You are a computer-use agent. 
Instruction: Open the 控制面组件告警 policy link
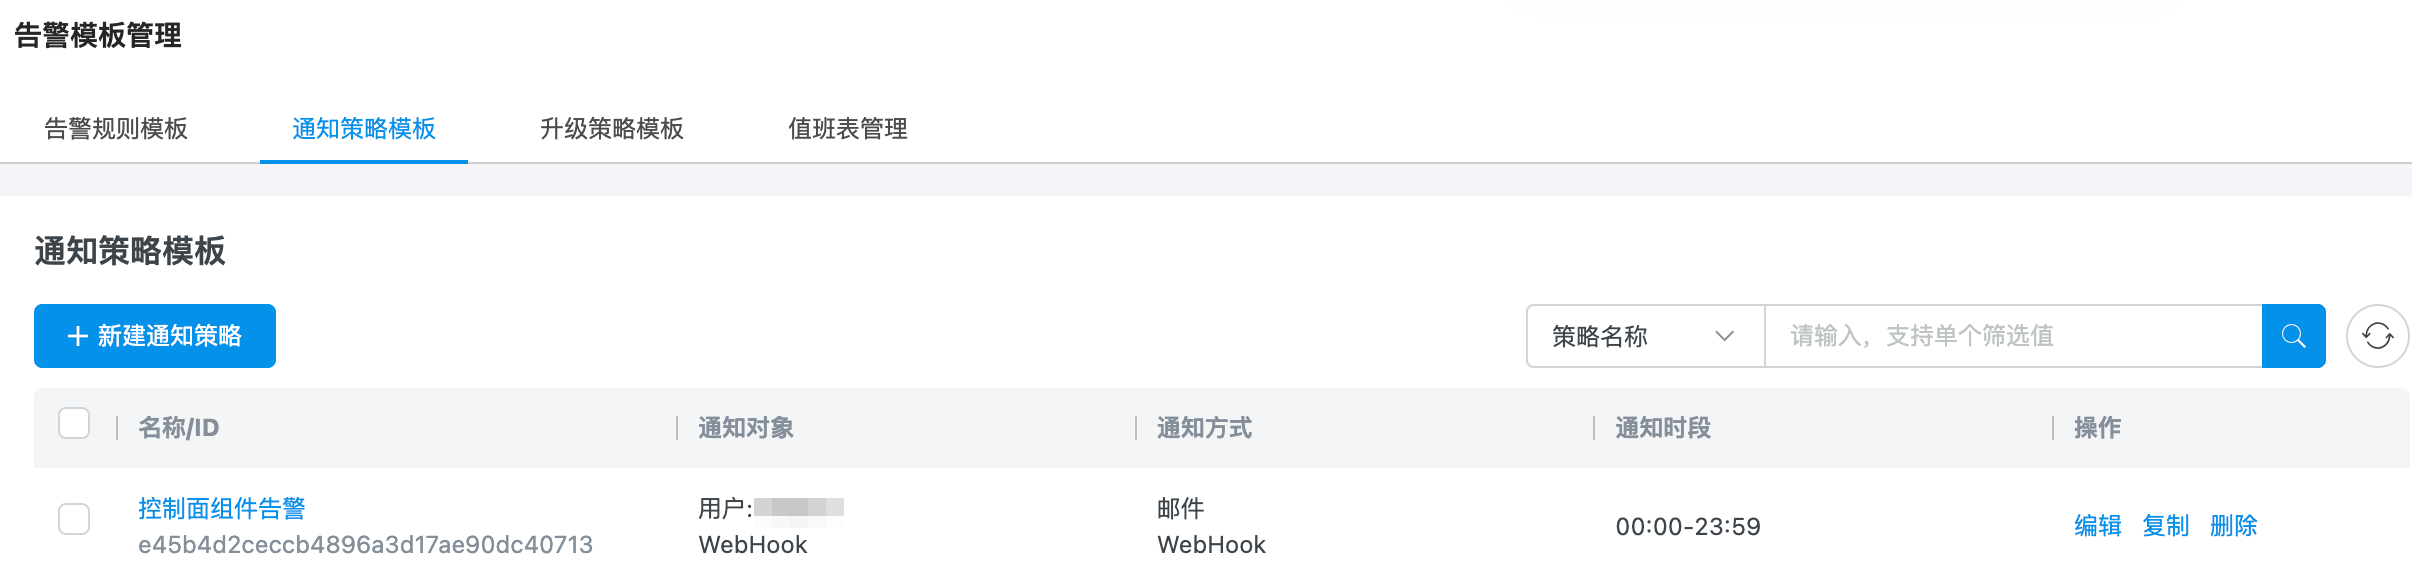pos(222,508)
